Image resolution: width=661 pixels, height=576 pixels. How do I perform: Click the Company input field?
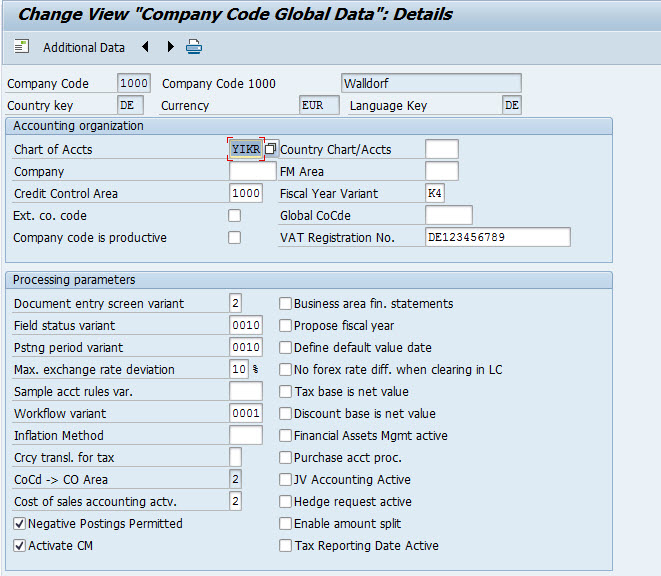click(x=253, y=171)
